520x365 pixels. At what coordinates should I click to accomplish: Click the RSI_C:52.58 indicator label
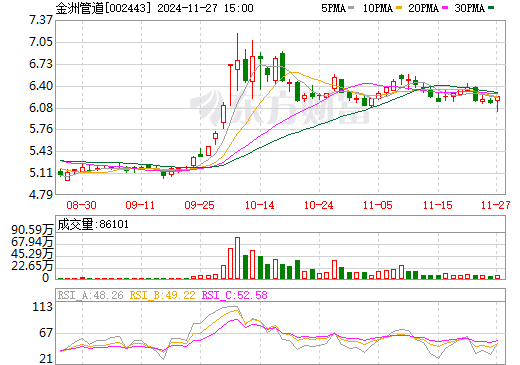coord(235,295)
